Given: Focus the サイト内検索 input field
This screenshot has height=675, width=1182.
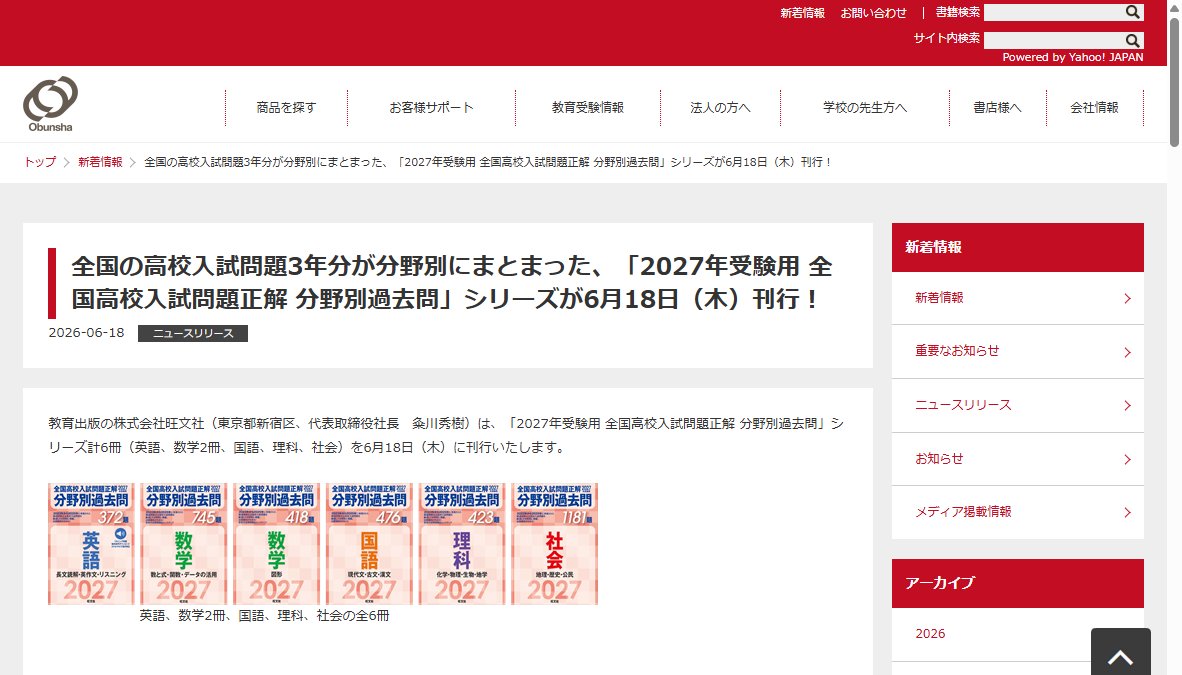Looking at the screenshot, I should 1055,40.
